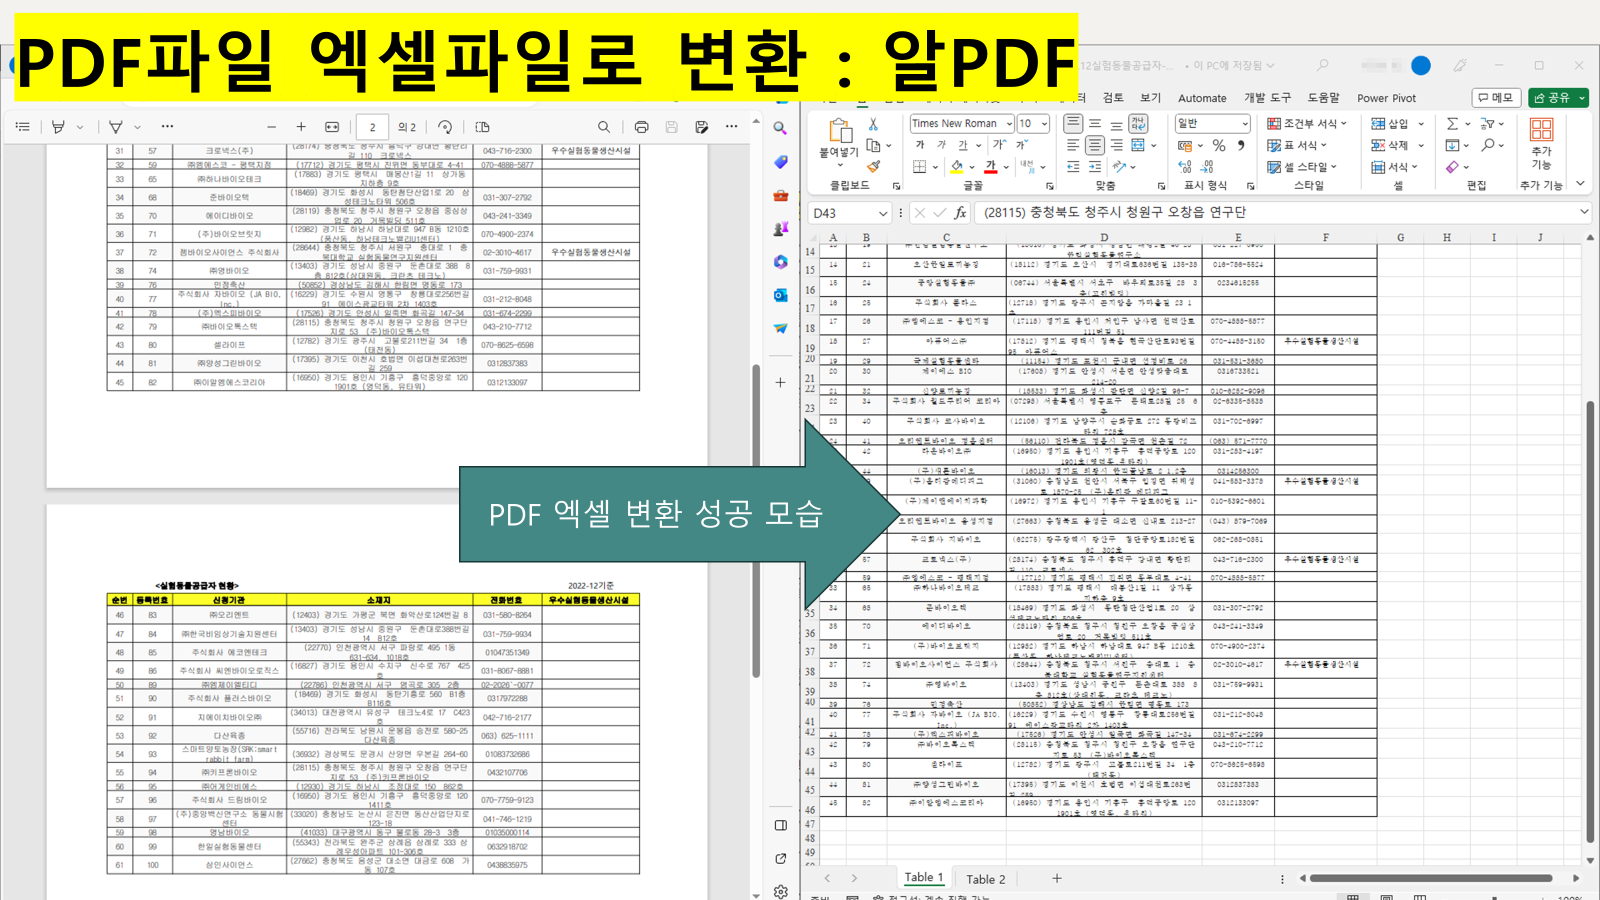Search inside the PDF file
This screenshot has height=900, width=1600.
(x=603, y=127)
